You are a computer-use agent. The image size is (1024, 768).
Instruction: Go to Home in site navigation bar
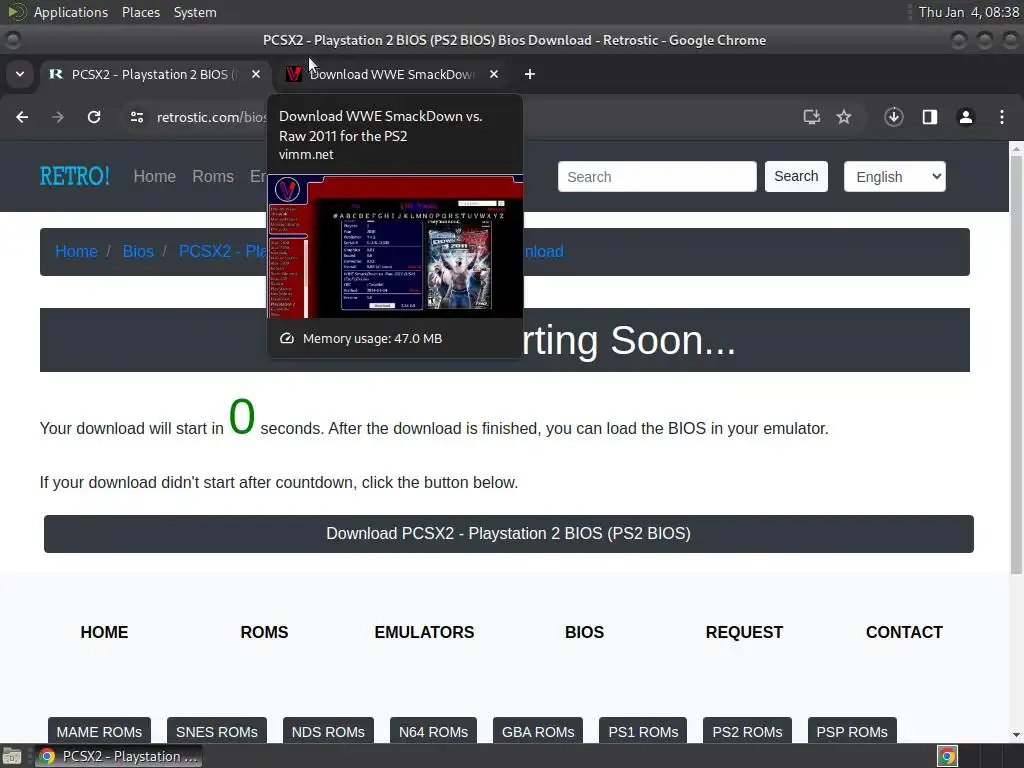point(155,176)
